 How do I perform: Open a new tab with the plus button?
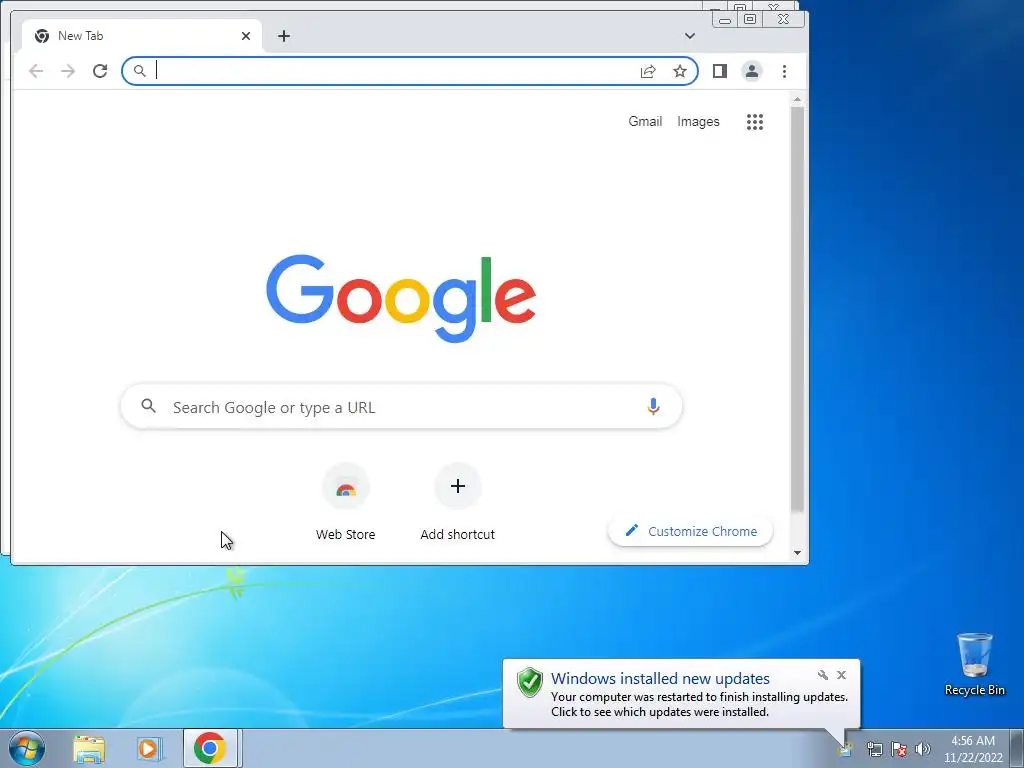click(283, 36)
